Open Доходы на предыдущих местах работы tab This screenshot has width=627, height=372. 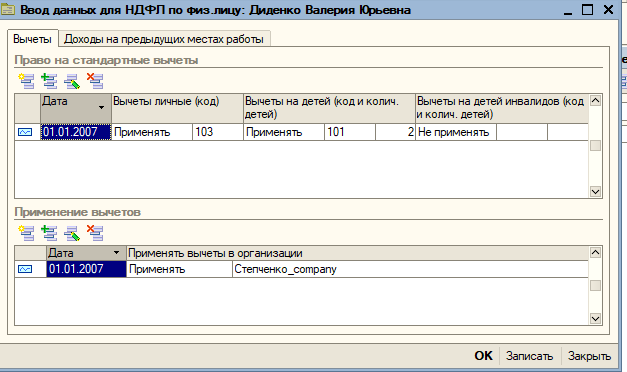164,39
